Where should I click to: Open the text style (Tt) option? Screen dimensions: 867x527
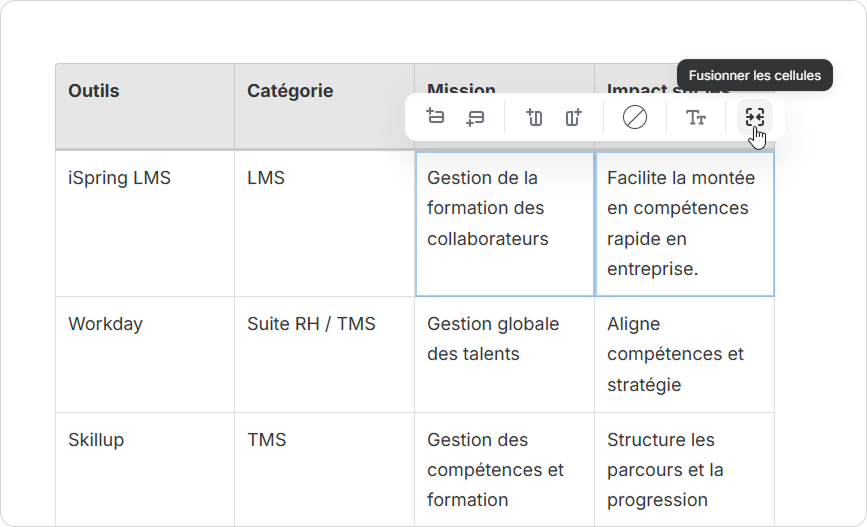(696, 117)
